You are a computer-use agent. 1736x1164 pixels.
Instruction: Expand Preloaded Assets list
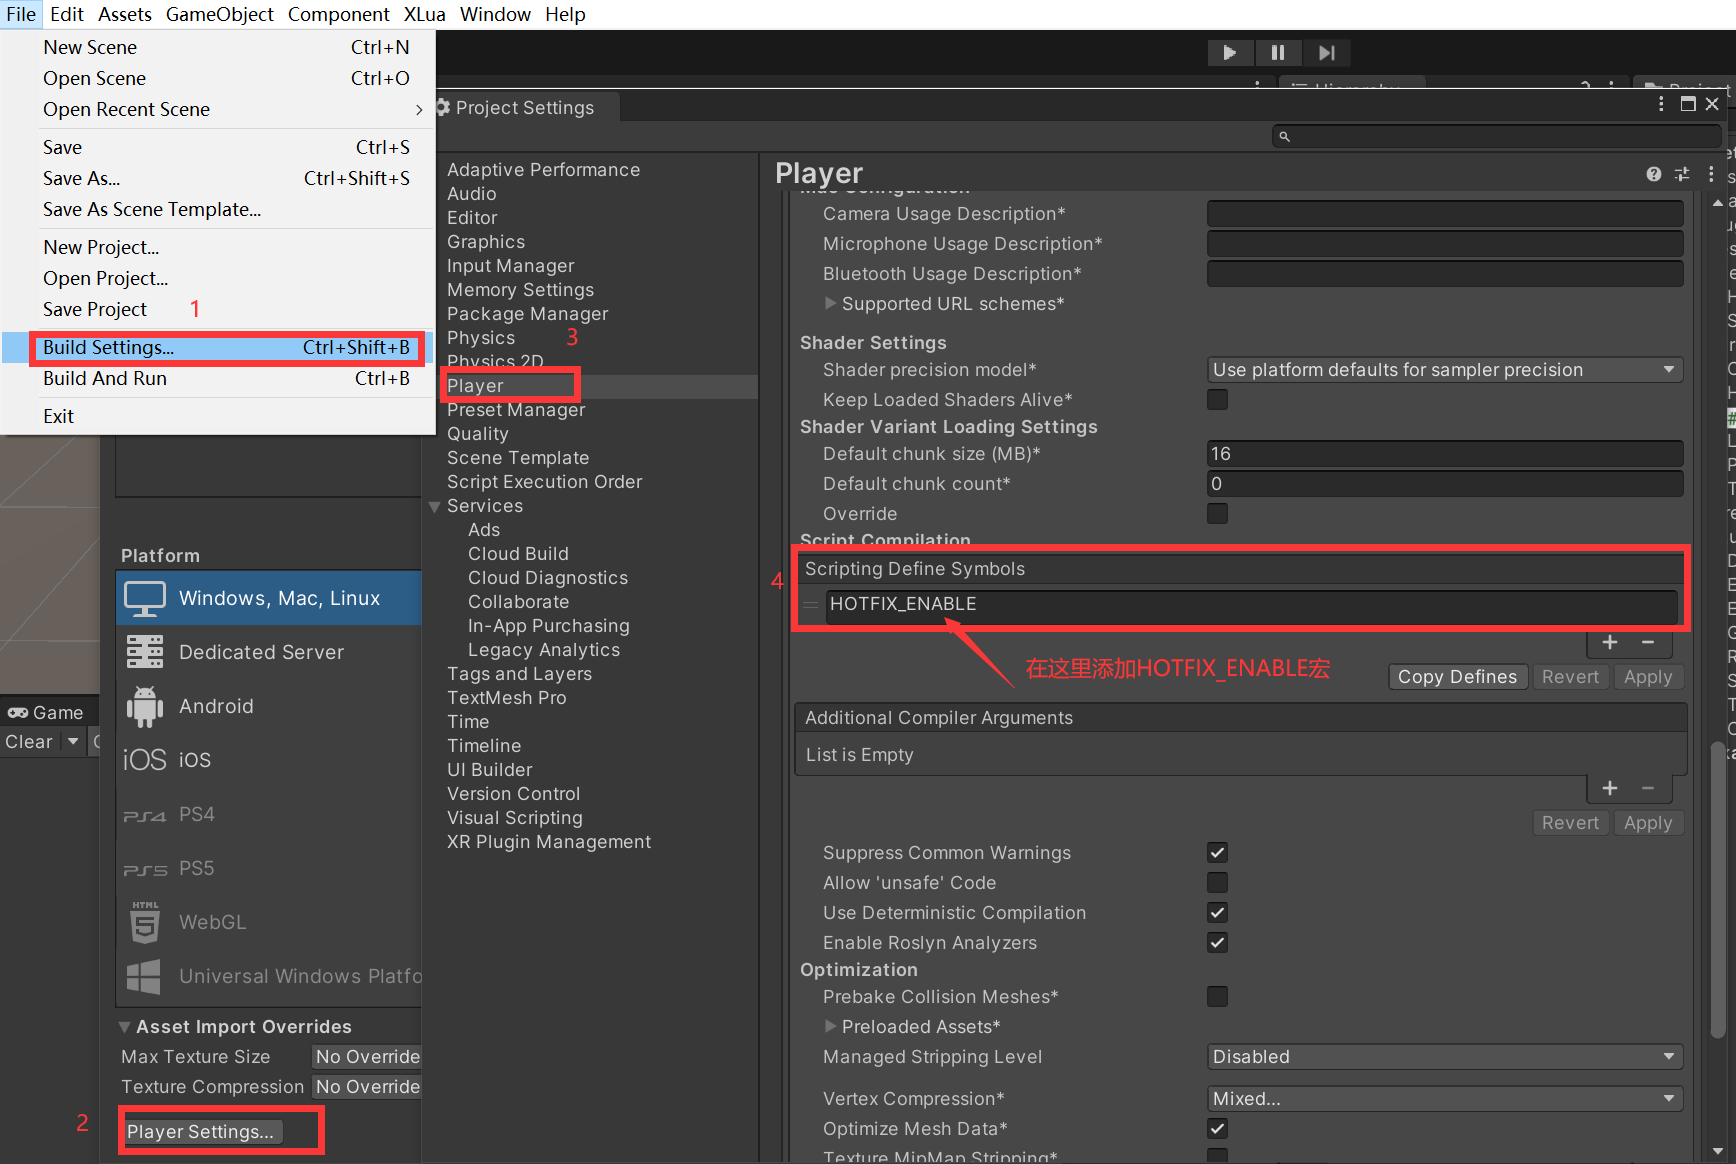click(x=830, y=1026)
